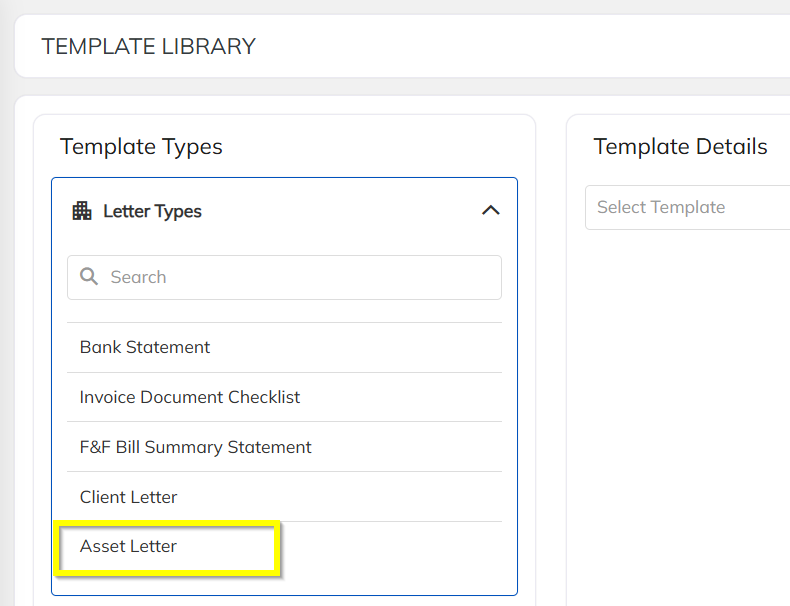
Task: Collapse the Letter Types section chevron
Action: coord(490,211)
